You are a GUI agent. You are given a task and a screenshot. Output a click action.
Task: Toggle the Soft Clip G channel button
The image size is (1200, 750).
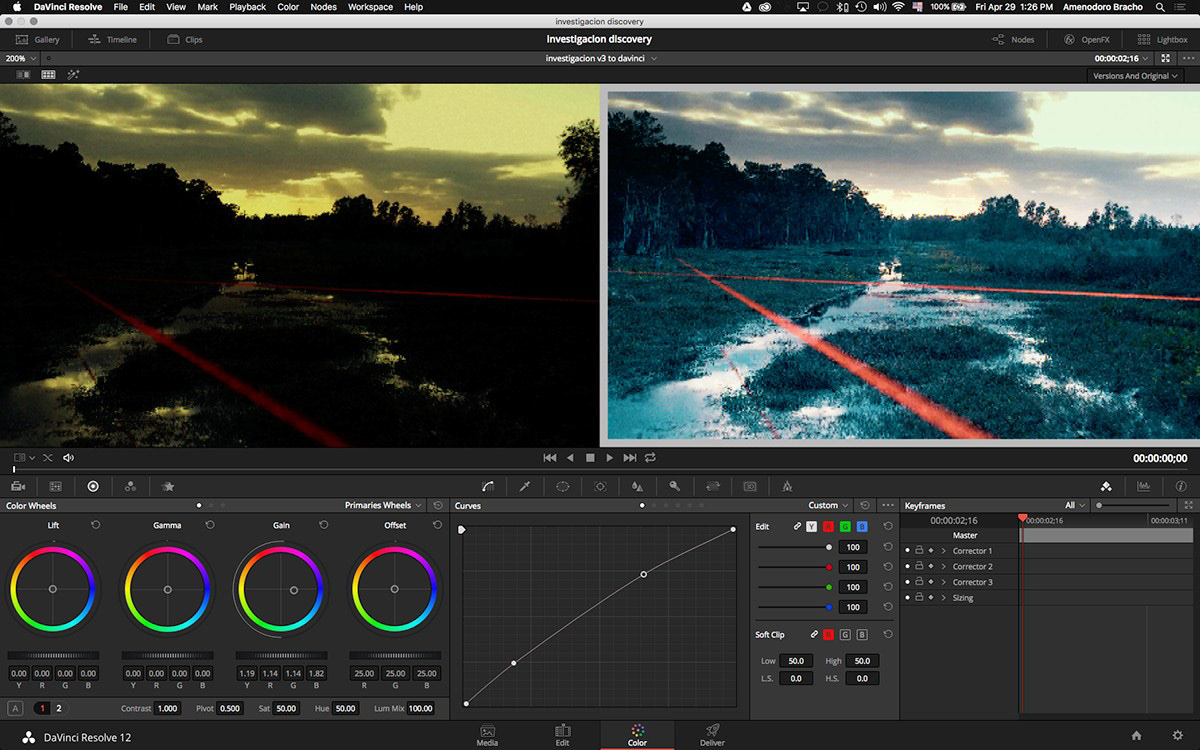click(x=845, y=634)
